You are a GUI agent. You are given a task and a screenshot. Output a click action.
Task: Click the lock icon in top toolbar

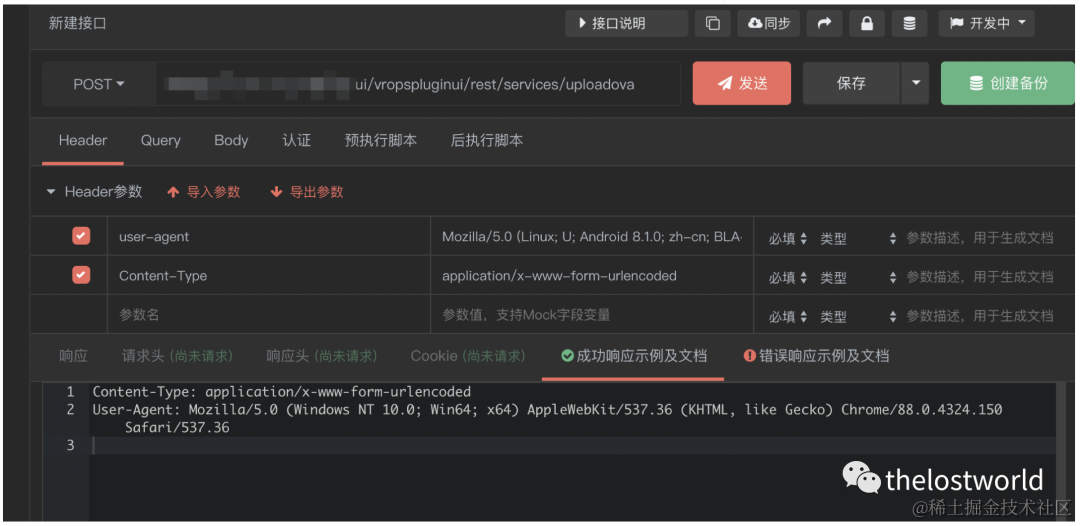tap(867, 23)
